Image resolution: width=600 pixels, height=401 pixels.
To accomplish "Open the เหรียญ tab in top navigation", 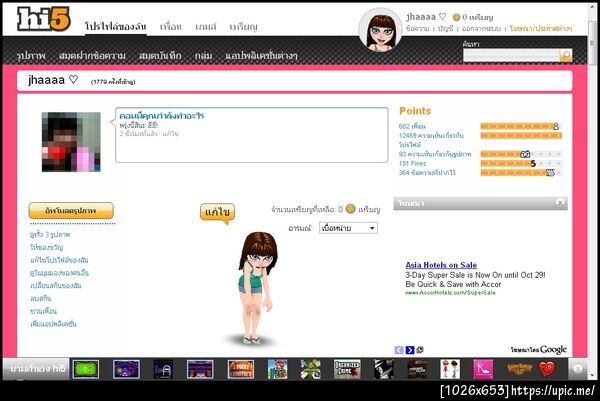I will click(243, 26).
